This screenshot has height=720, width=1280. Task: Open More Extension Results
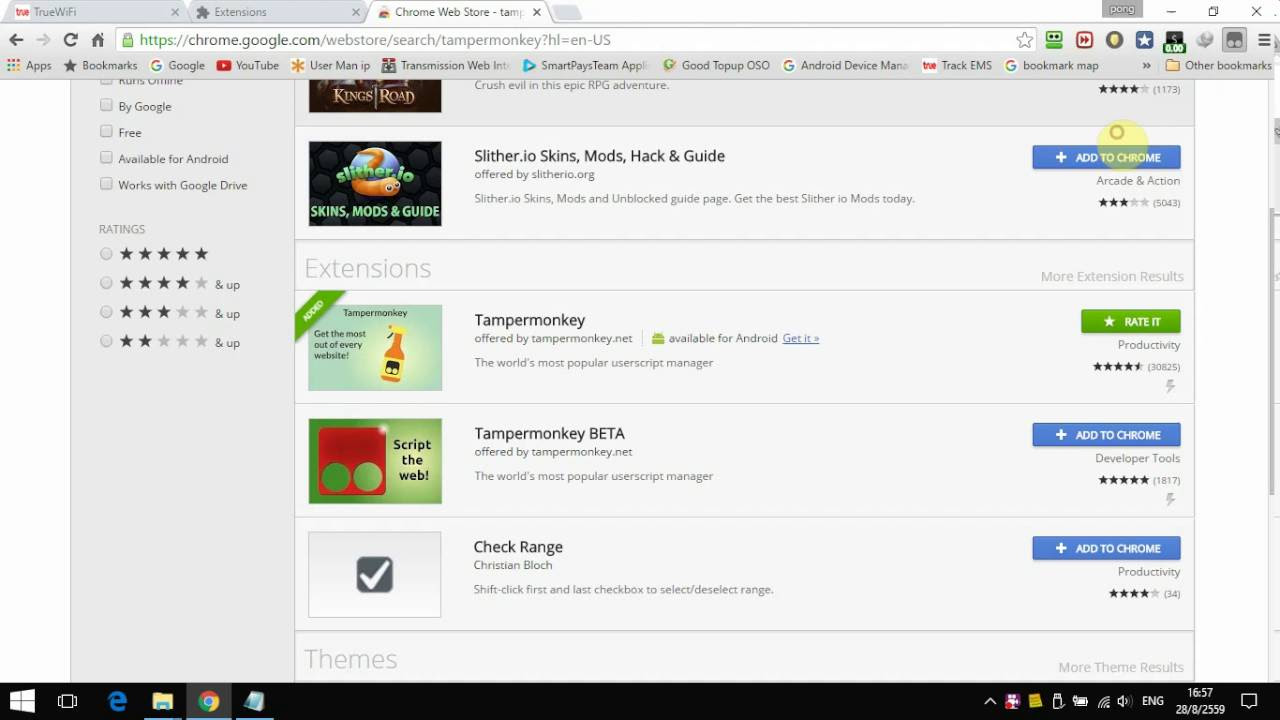point(1111,276)
